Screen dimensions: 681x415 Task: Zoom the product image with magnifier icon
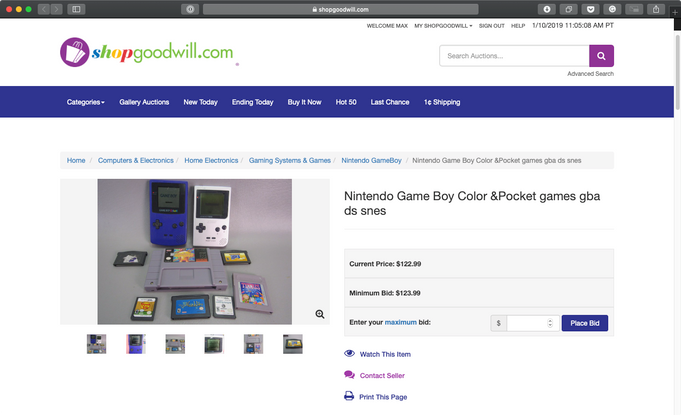click(320, 314)
